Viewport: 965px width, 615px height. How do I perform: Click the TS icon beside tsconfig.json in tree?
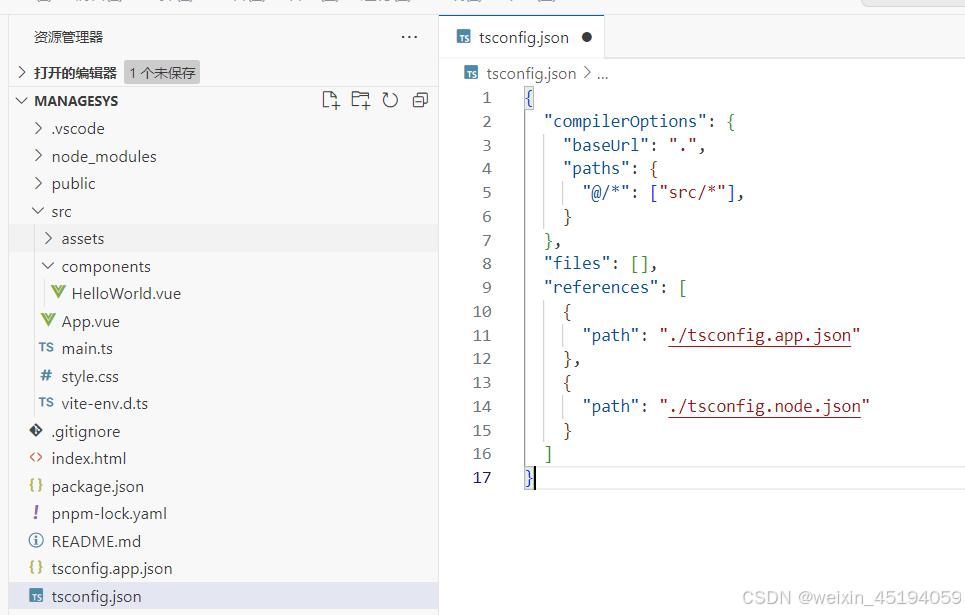tap(36, 596)
